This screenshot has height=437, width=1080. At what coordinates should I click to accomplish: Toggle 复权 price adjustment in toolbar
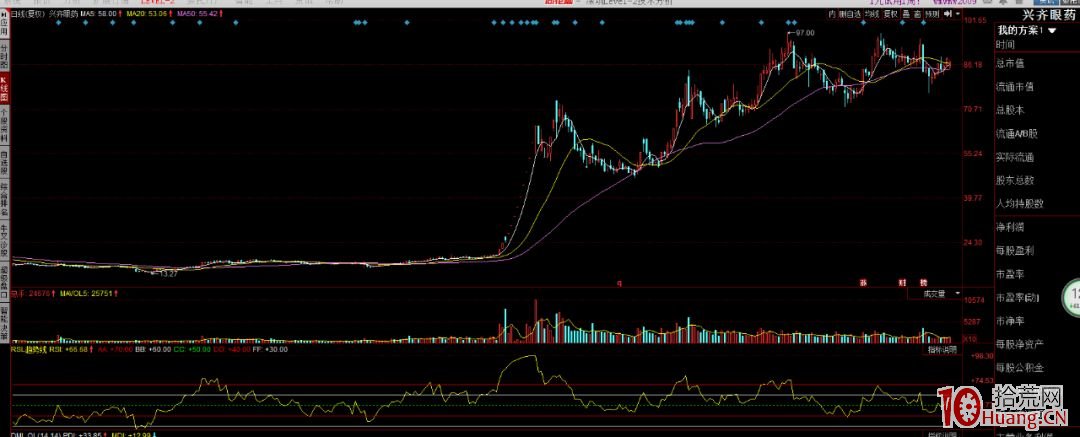point(891,14)
